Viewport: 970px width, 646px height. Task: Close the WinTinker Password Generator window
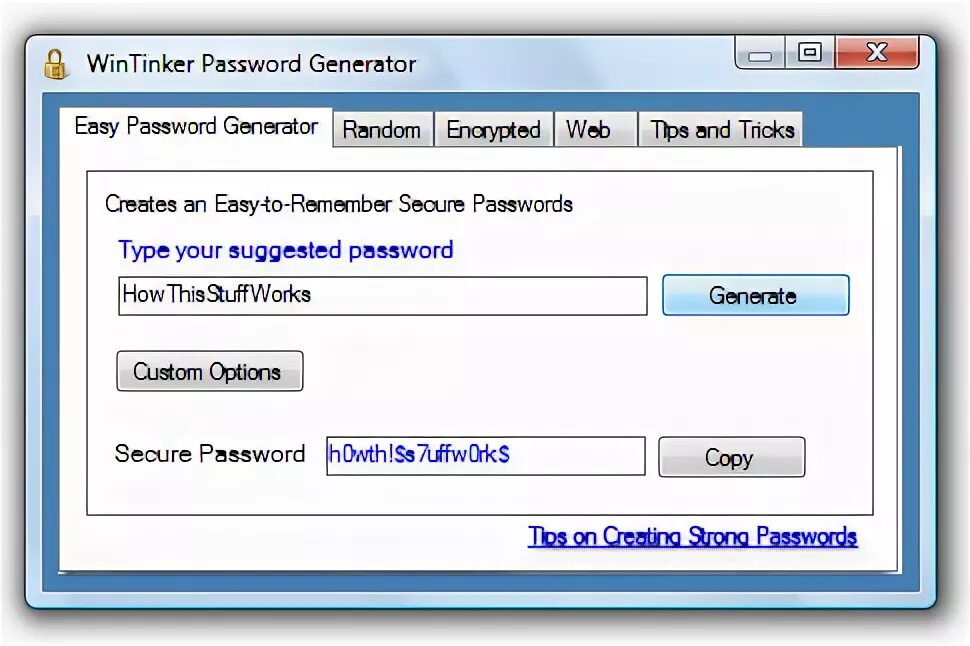[877, 53]
